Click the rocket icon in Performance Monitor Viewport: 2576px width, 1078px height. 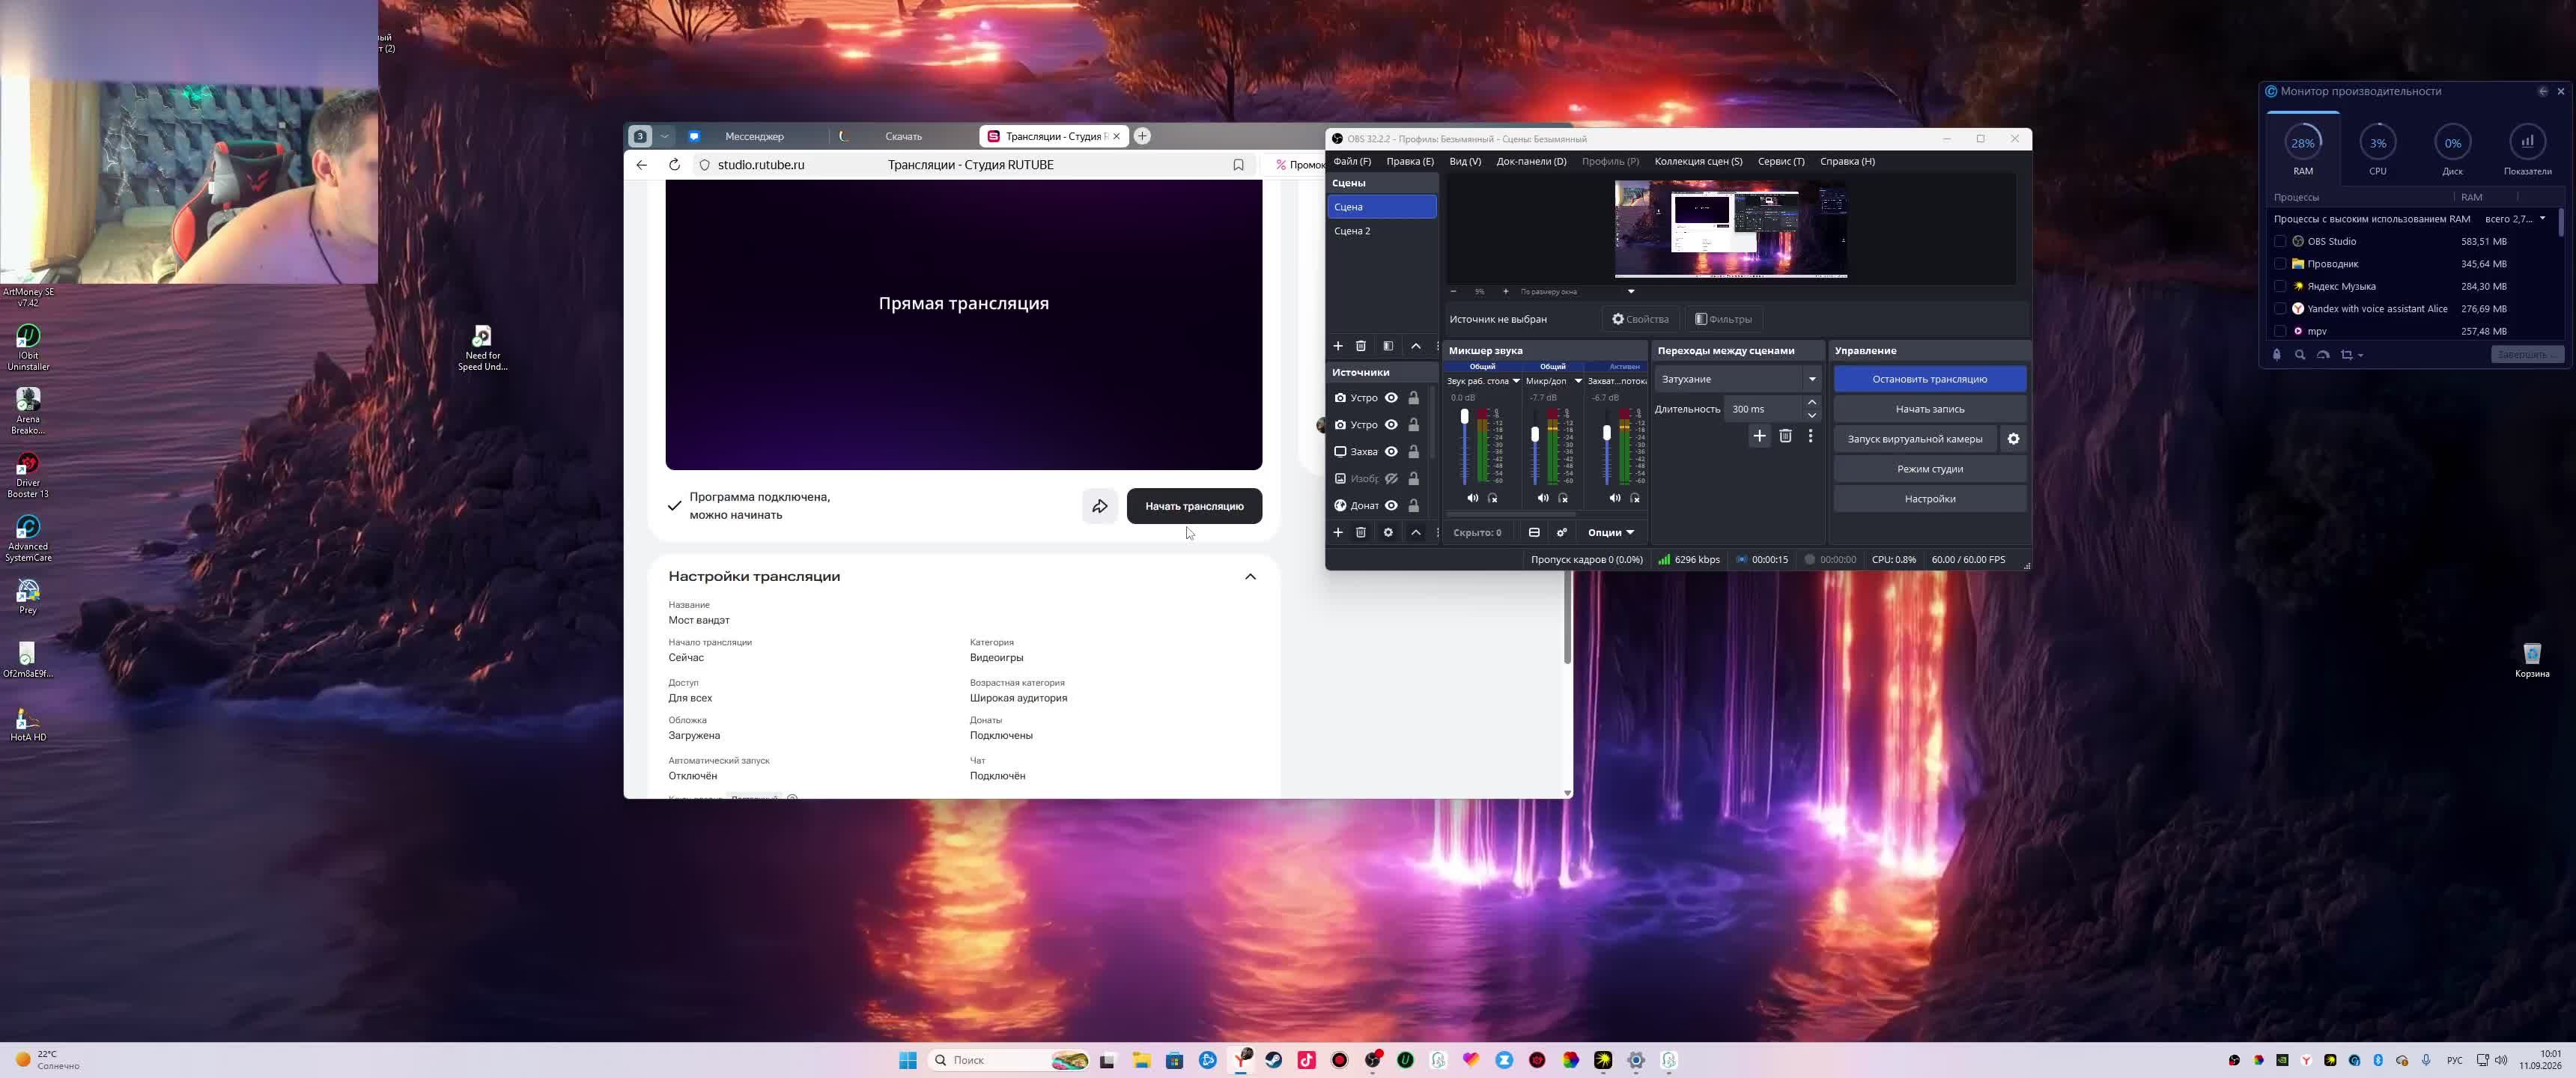(x=2277, y=355)
